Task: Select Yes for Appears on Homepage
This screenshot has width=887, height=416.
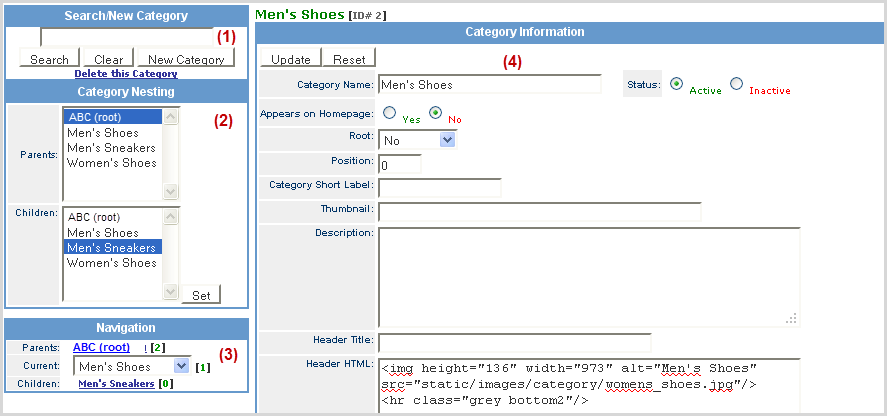Action: (x=389, y=114)
